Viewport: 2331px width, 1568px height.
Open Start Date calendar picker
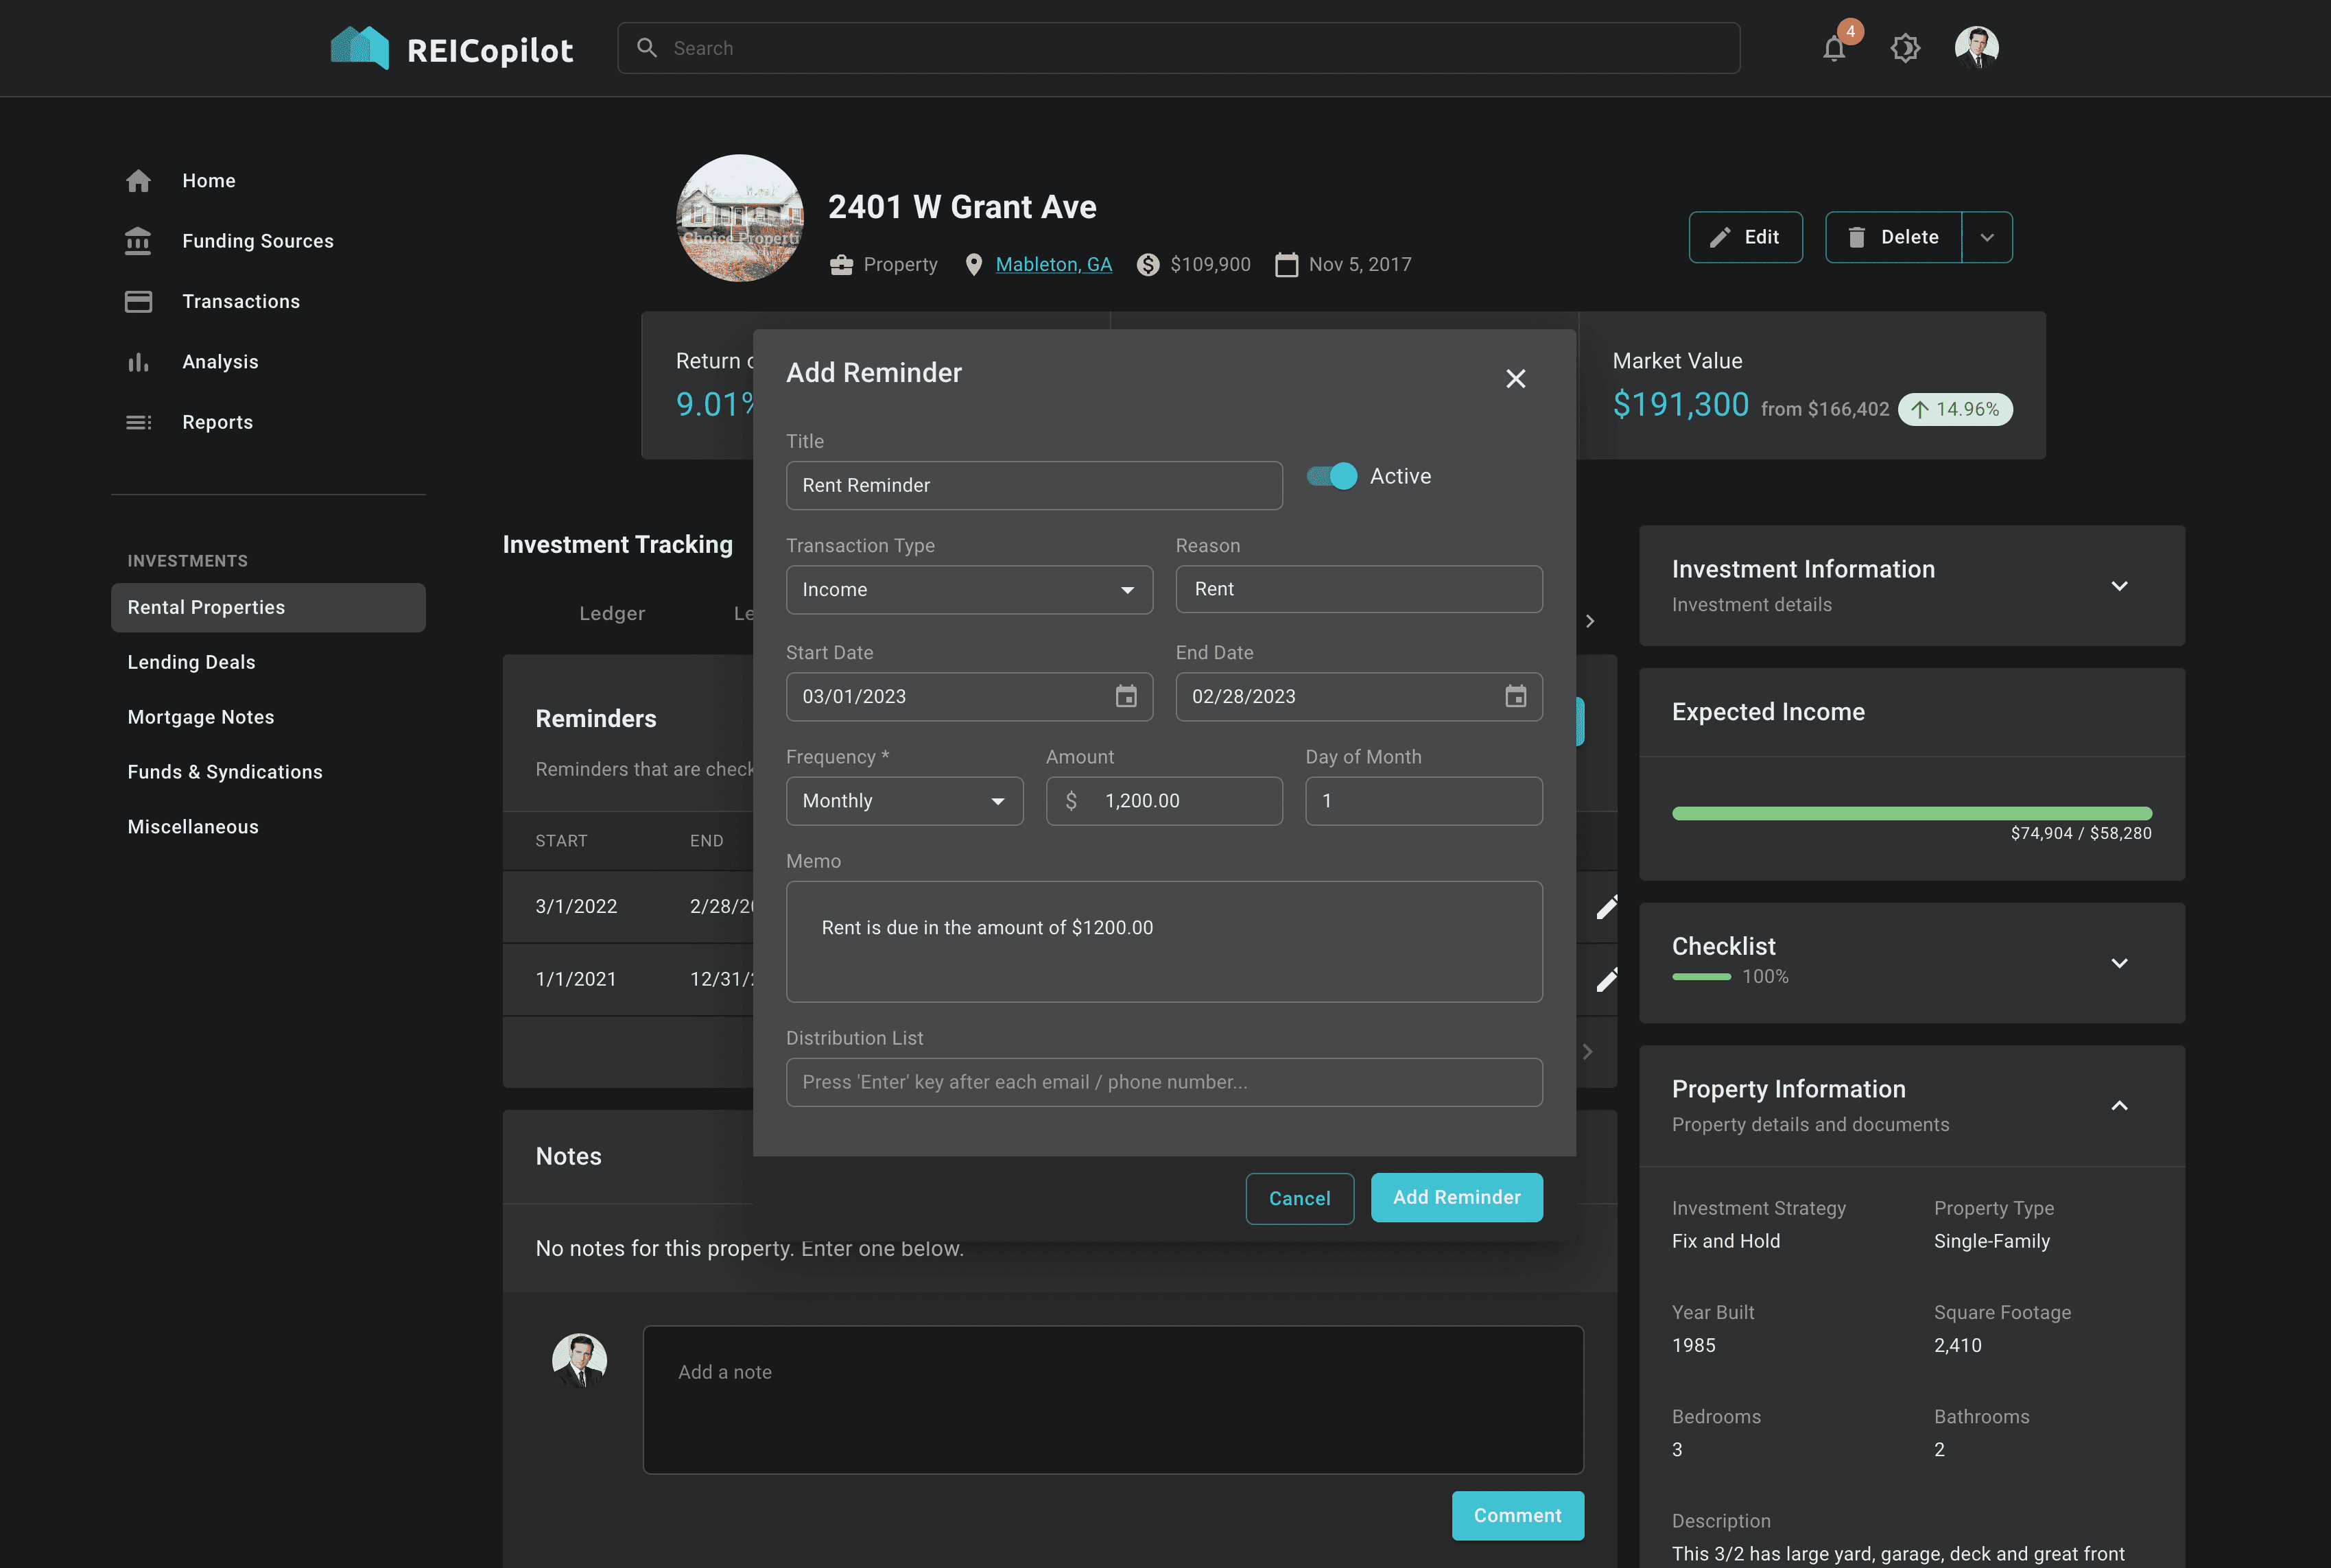point(1126,697)
